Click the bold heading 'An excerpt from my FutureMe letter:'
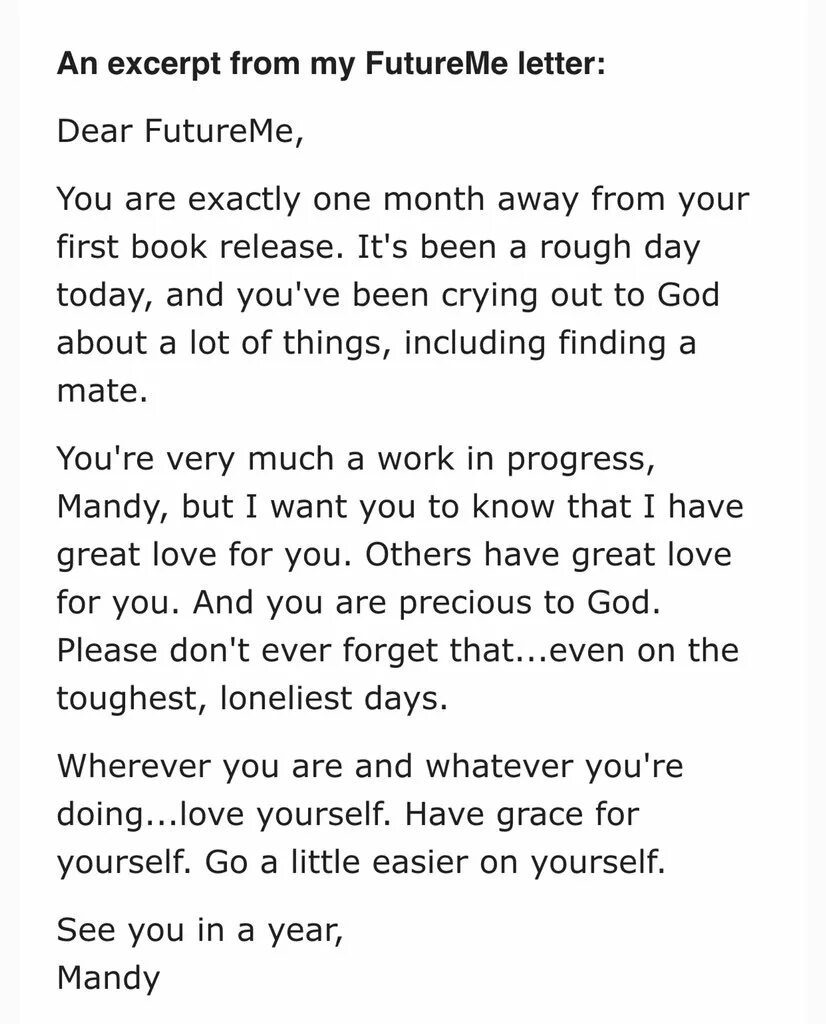This screenshot has width=826, height=1024. 331,65
